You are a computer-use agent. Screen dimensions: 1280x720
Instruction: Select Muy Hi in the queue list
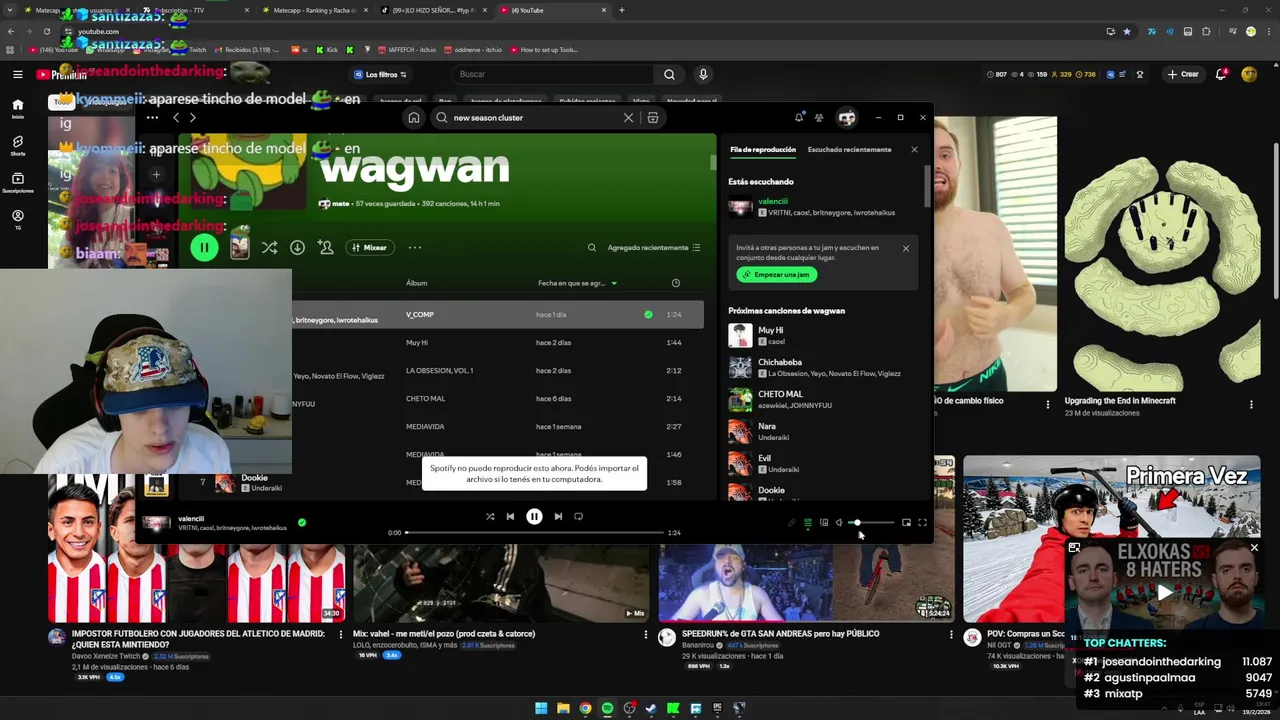pos(822,336)
